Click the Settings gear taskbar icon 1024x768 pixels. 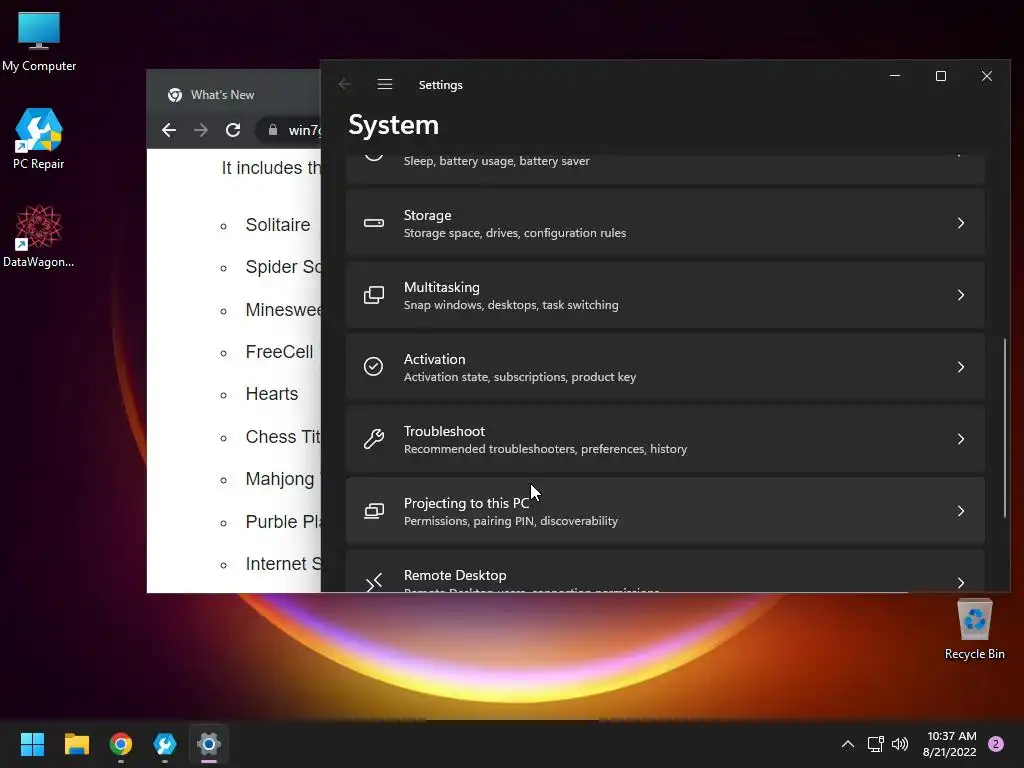click(x=209, y=744)
